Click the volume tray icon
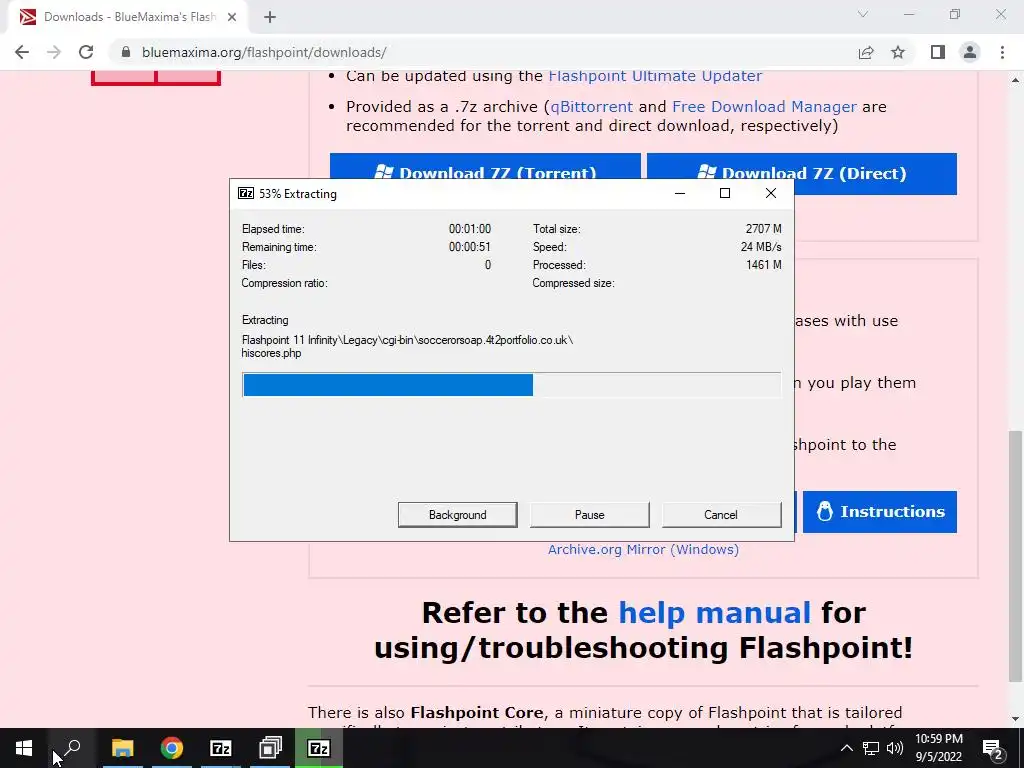This screenshot has width=1024, height=768. click(x=895, y=748)
